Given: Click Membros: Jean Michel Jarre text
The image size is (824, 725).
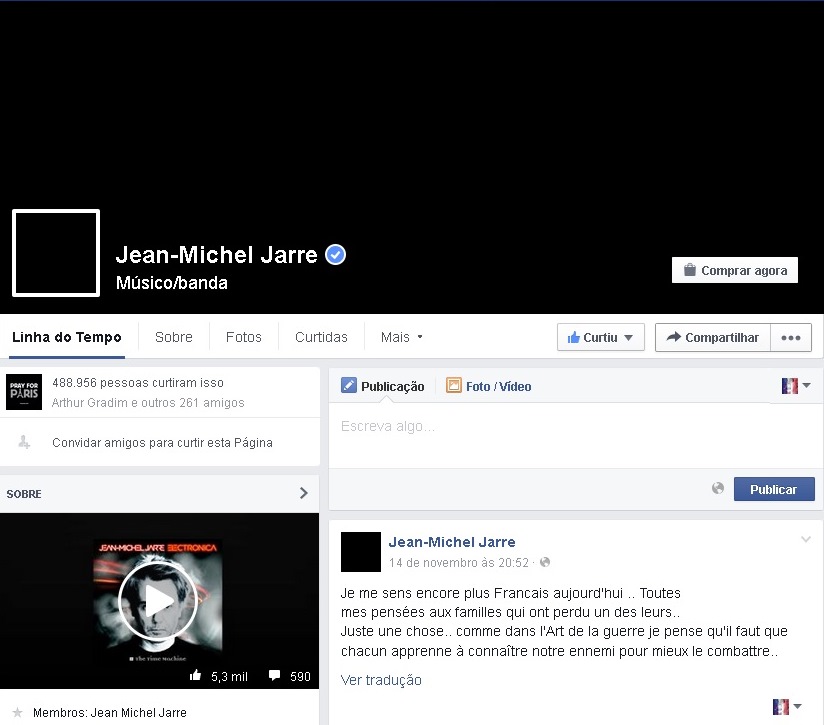Looking at the screenshot, I should [x=110, y=712].
